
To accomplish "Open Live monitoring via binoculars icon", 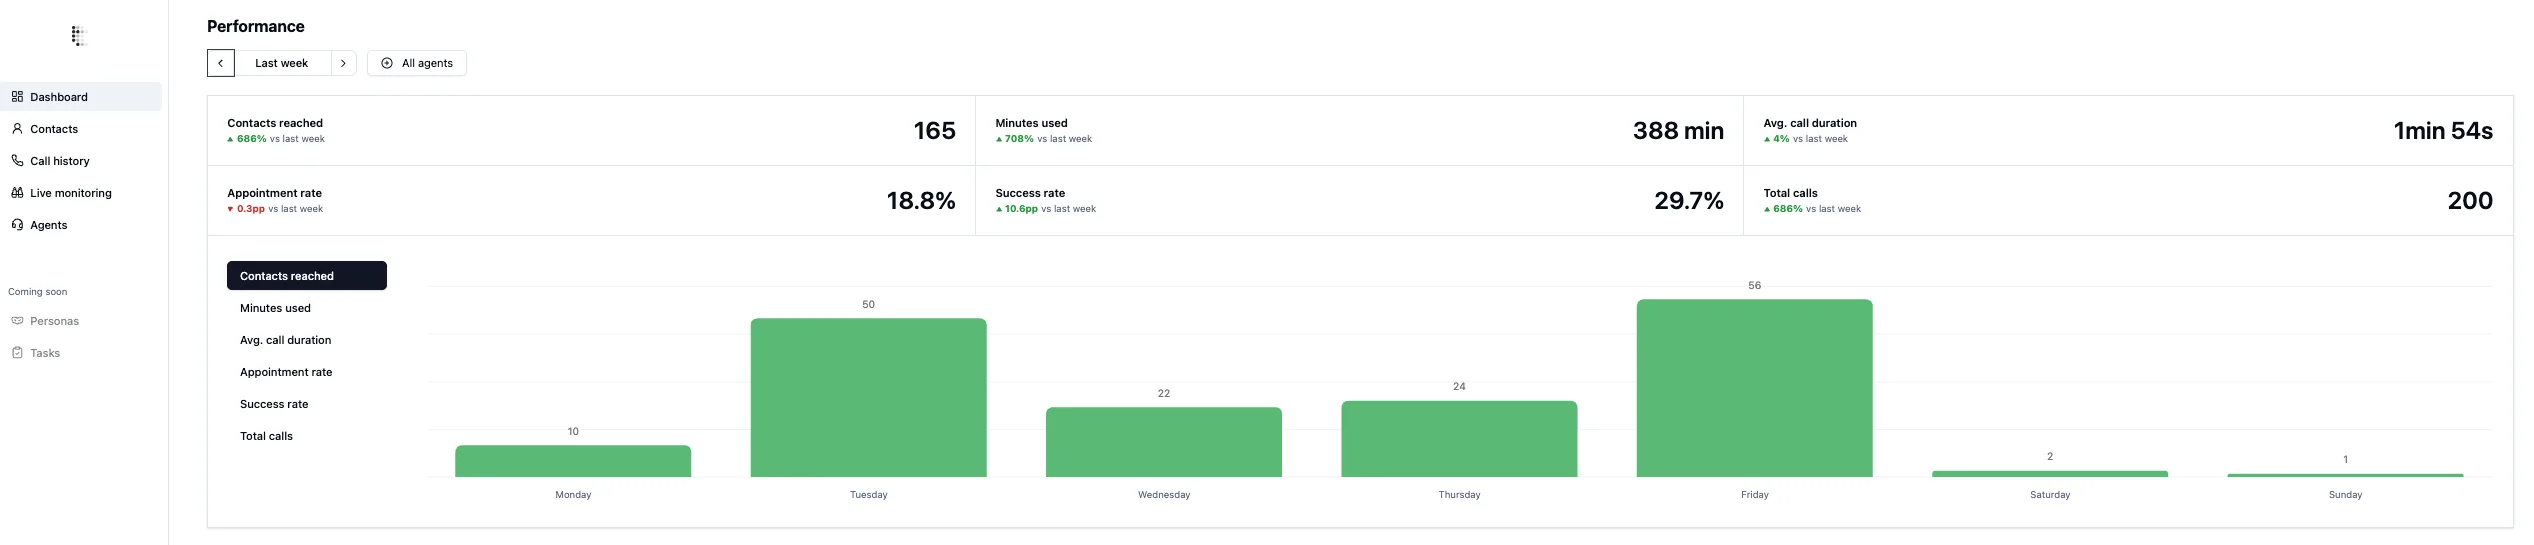I will [x=17, y=193].
